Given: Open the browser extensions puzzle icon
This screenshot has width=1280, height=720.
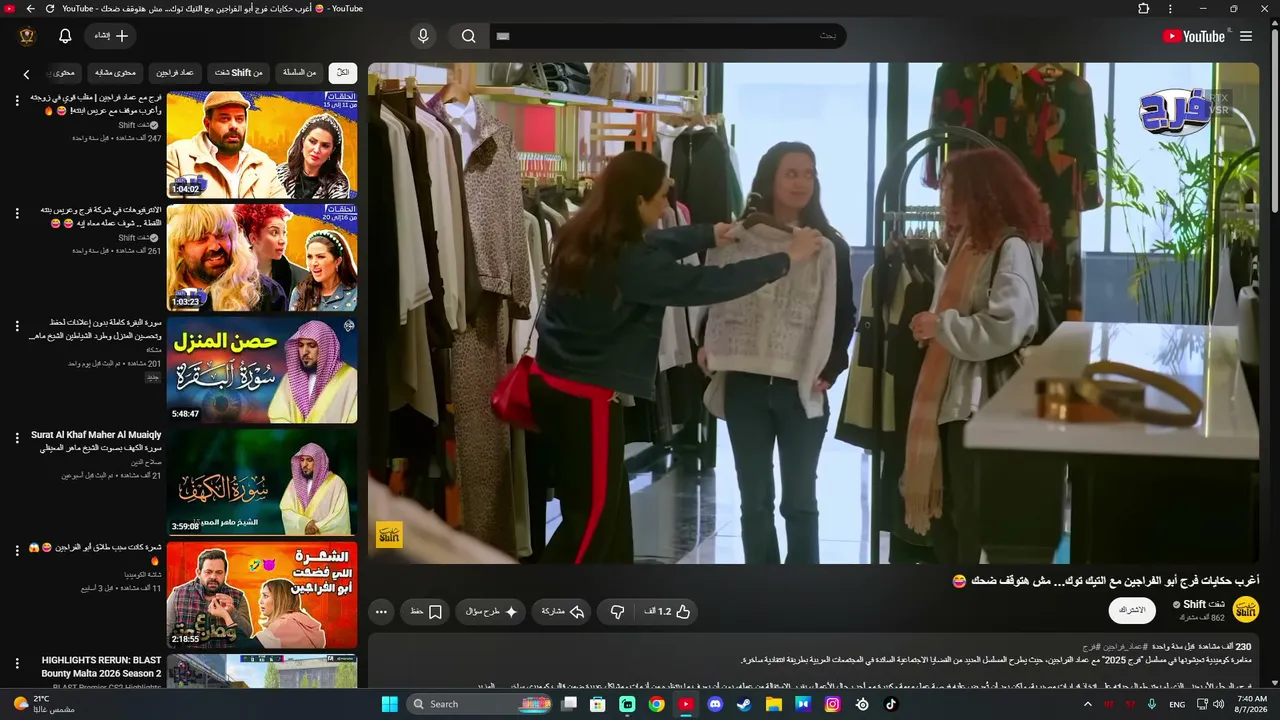Looking at the screenshot, I should [x=1144, y=9].
